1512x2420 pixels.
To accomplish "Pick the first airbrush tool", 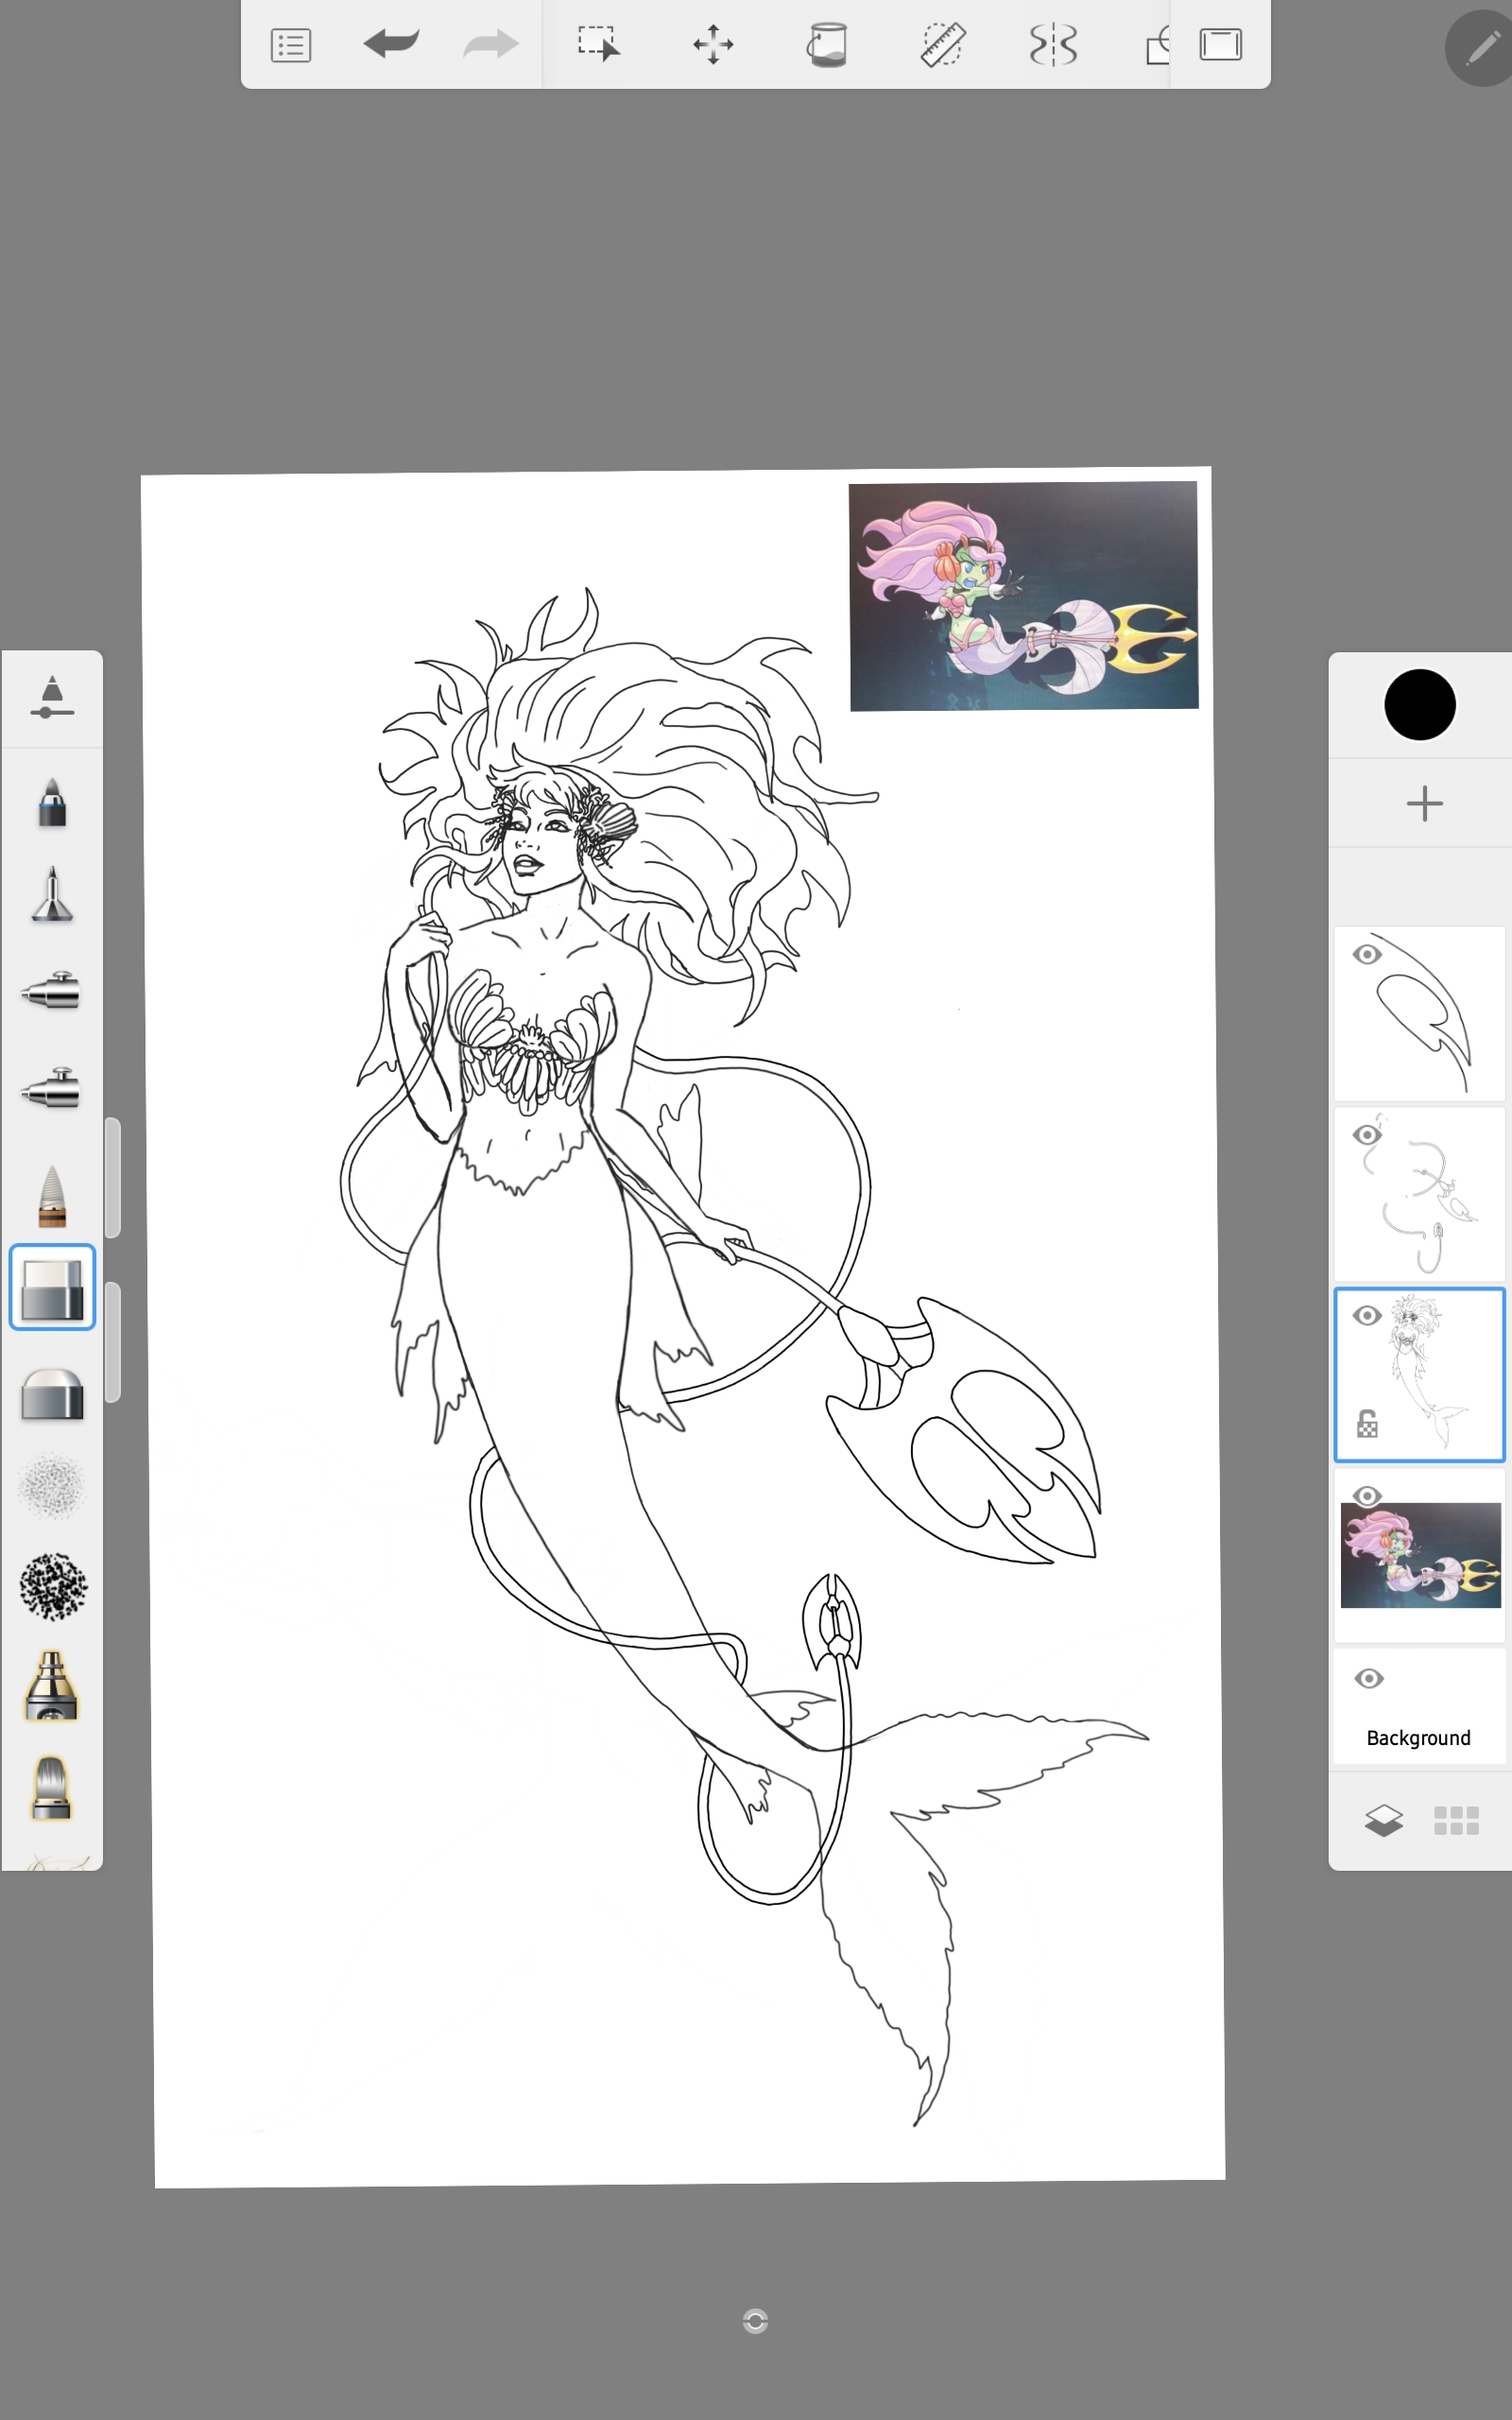I will (x=51, y=991).
